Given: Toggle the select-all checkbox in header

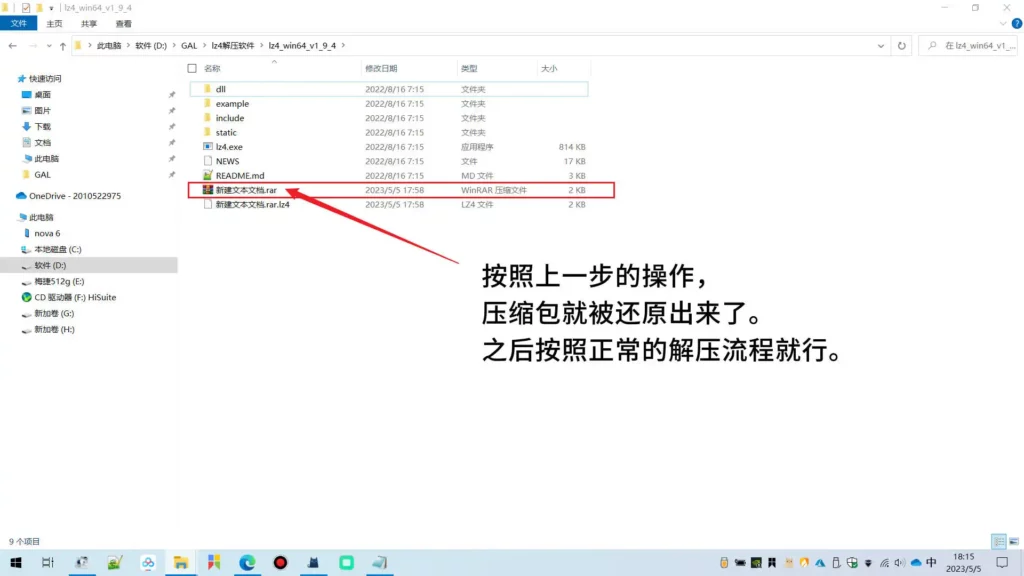Looking at the screenshot, I should pyautogui.click(x=192, y=69).
